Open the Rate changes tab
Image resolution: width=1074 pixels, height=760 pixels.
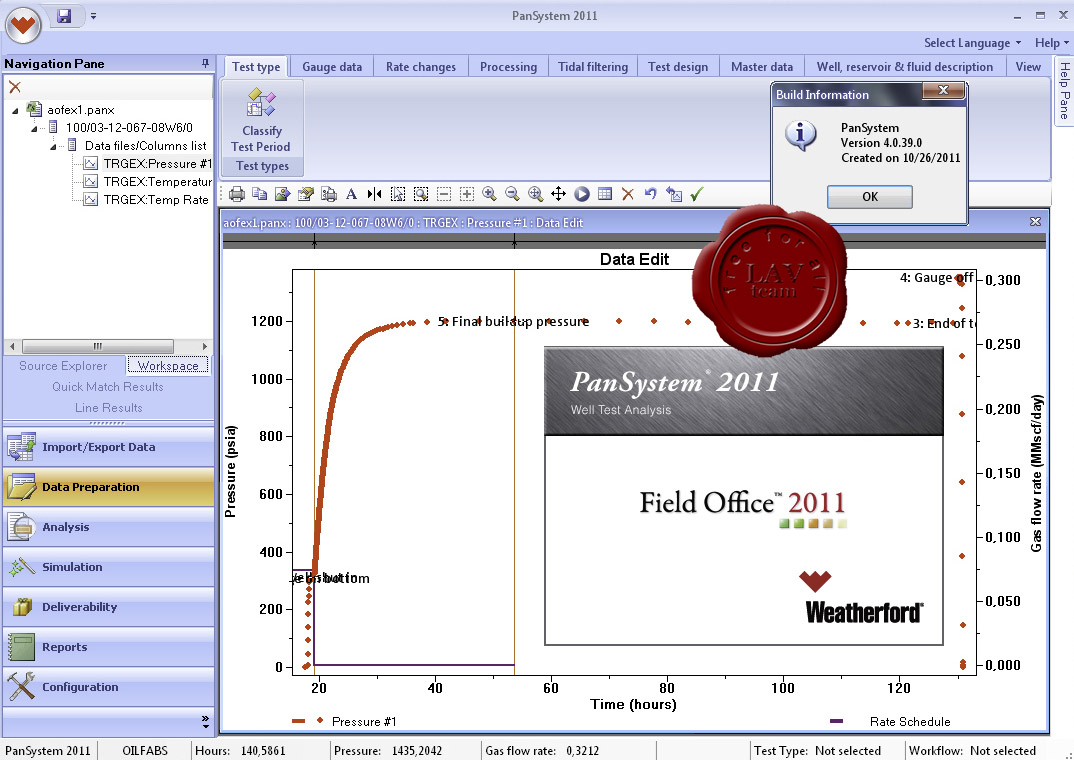point(421,67)
